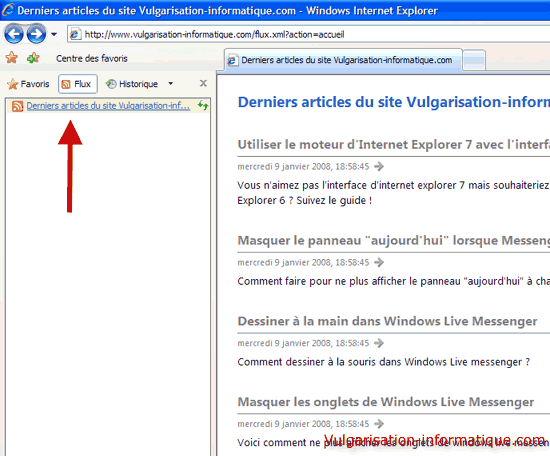This screenshot has width=550, height=456.
Task: Open the Derniers articles feed in Flux list
Action: click(108, 106)
